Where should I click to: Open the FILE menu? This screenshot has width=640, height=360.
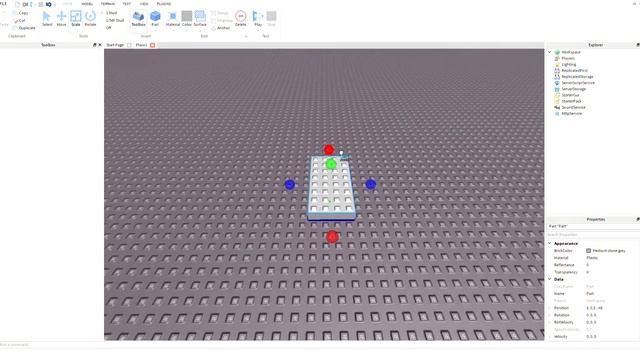3,4
